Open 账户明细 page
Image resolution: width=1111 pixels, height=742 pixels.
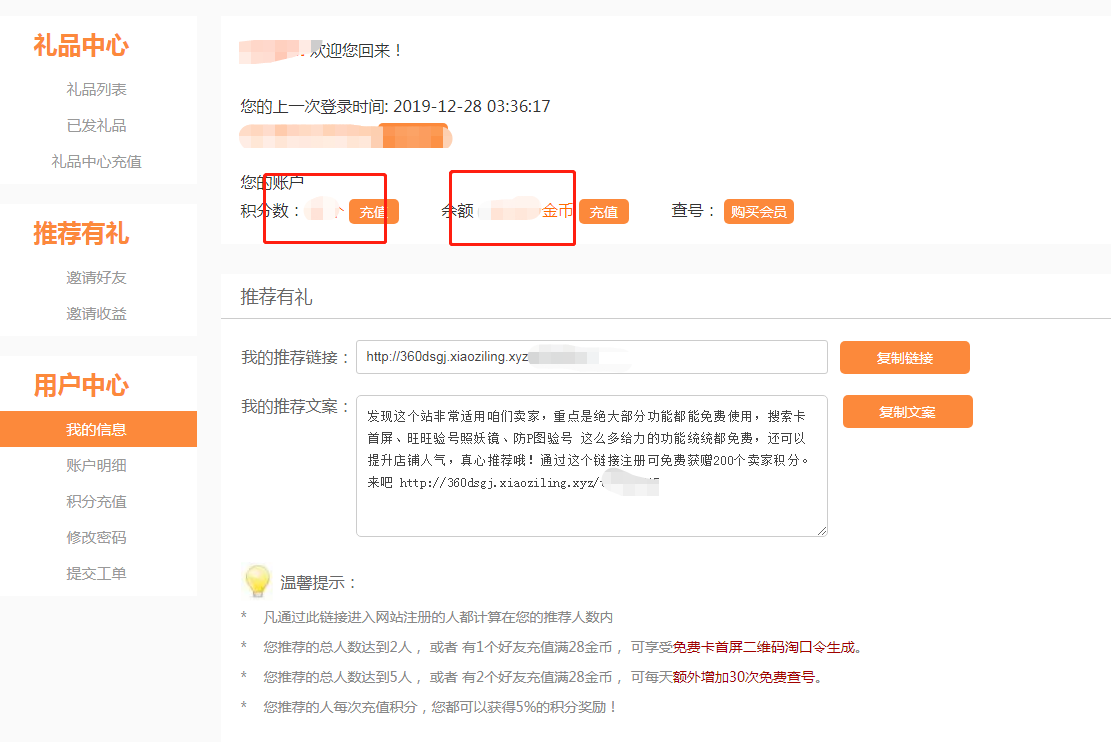click(97, 465)
